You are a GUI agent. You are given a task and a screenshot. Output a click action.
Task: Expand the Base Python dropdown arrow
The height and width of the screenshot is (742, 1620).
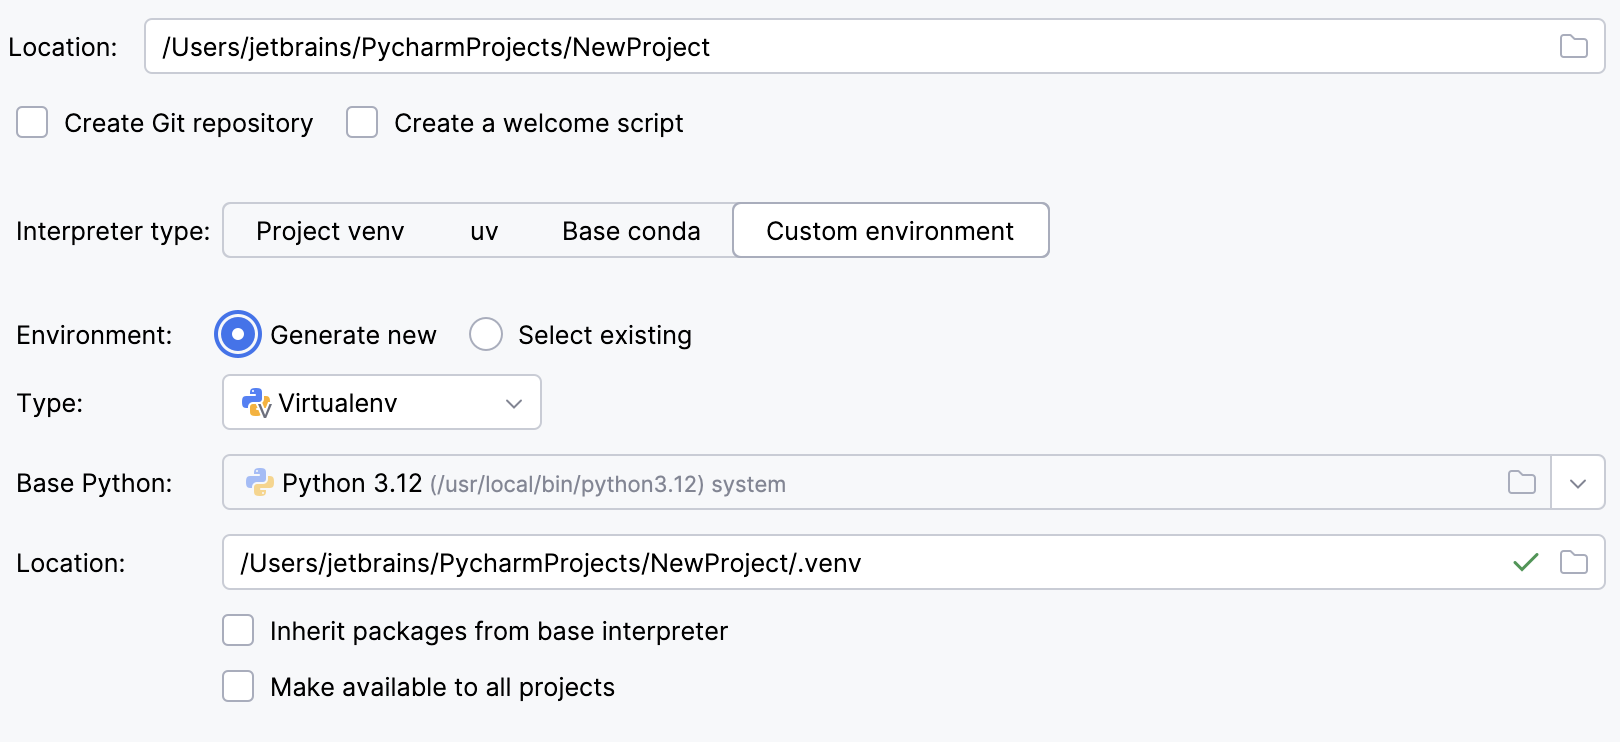click(x=1578, y=483)
